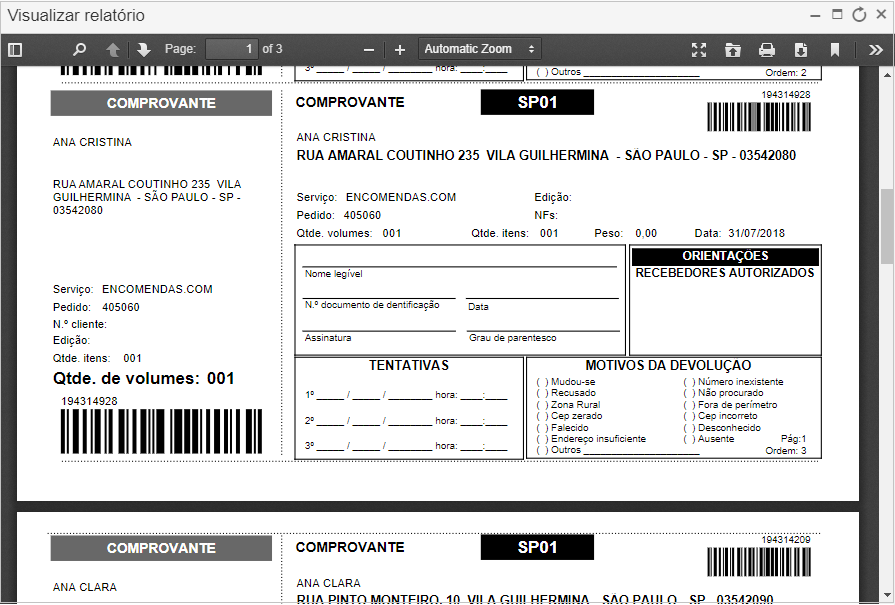895x605 pixels.
Task: Click the Nome legível label
Action: pos(333,274)
